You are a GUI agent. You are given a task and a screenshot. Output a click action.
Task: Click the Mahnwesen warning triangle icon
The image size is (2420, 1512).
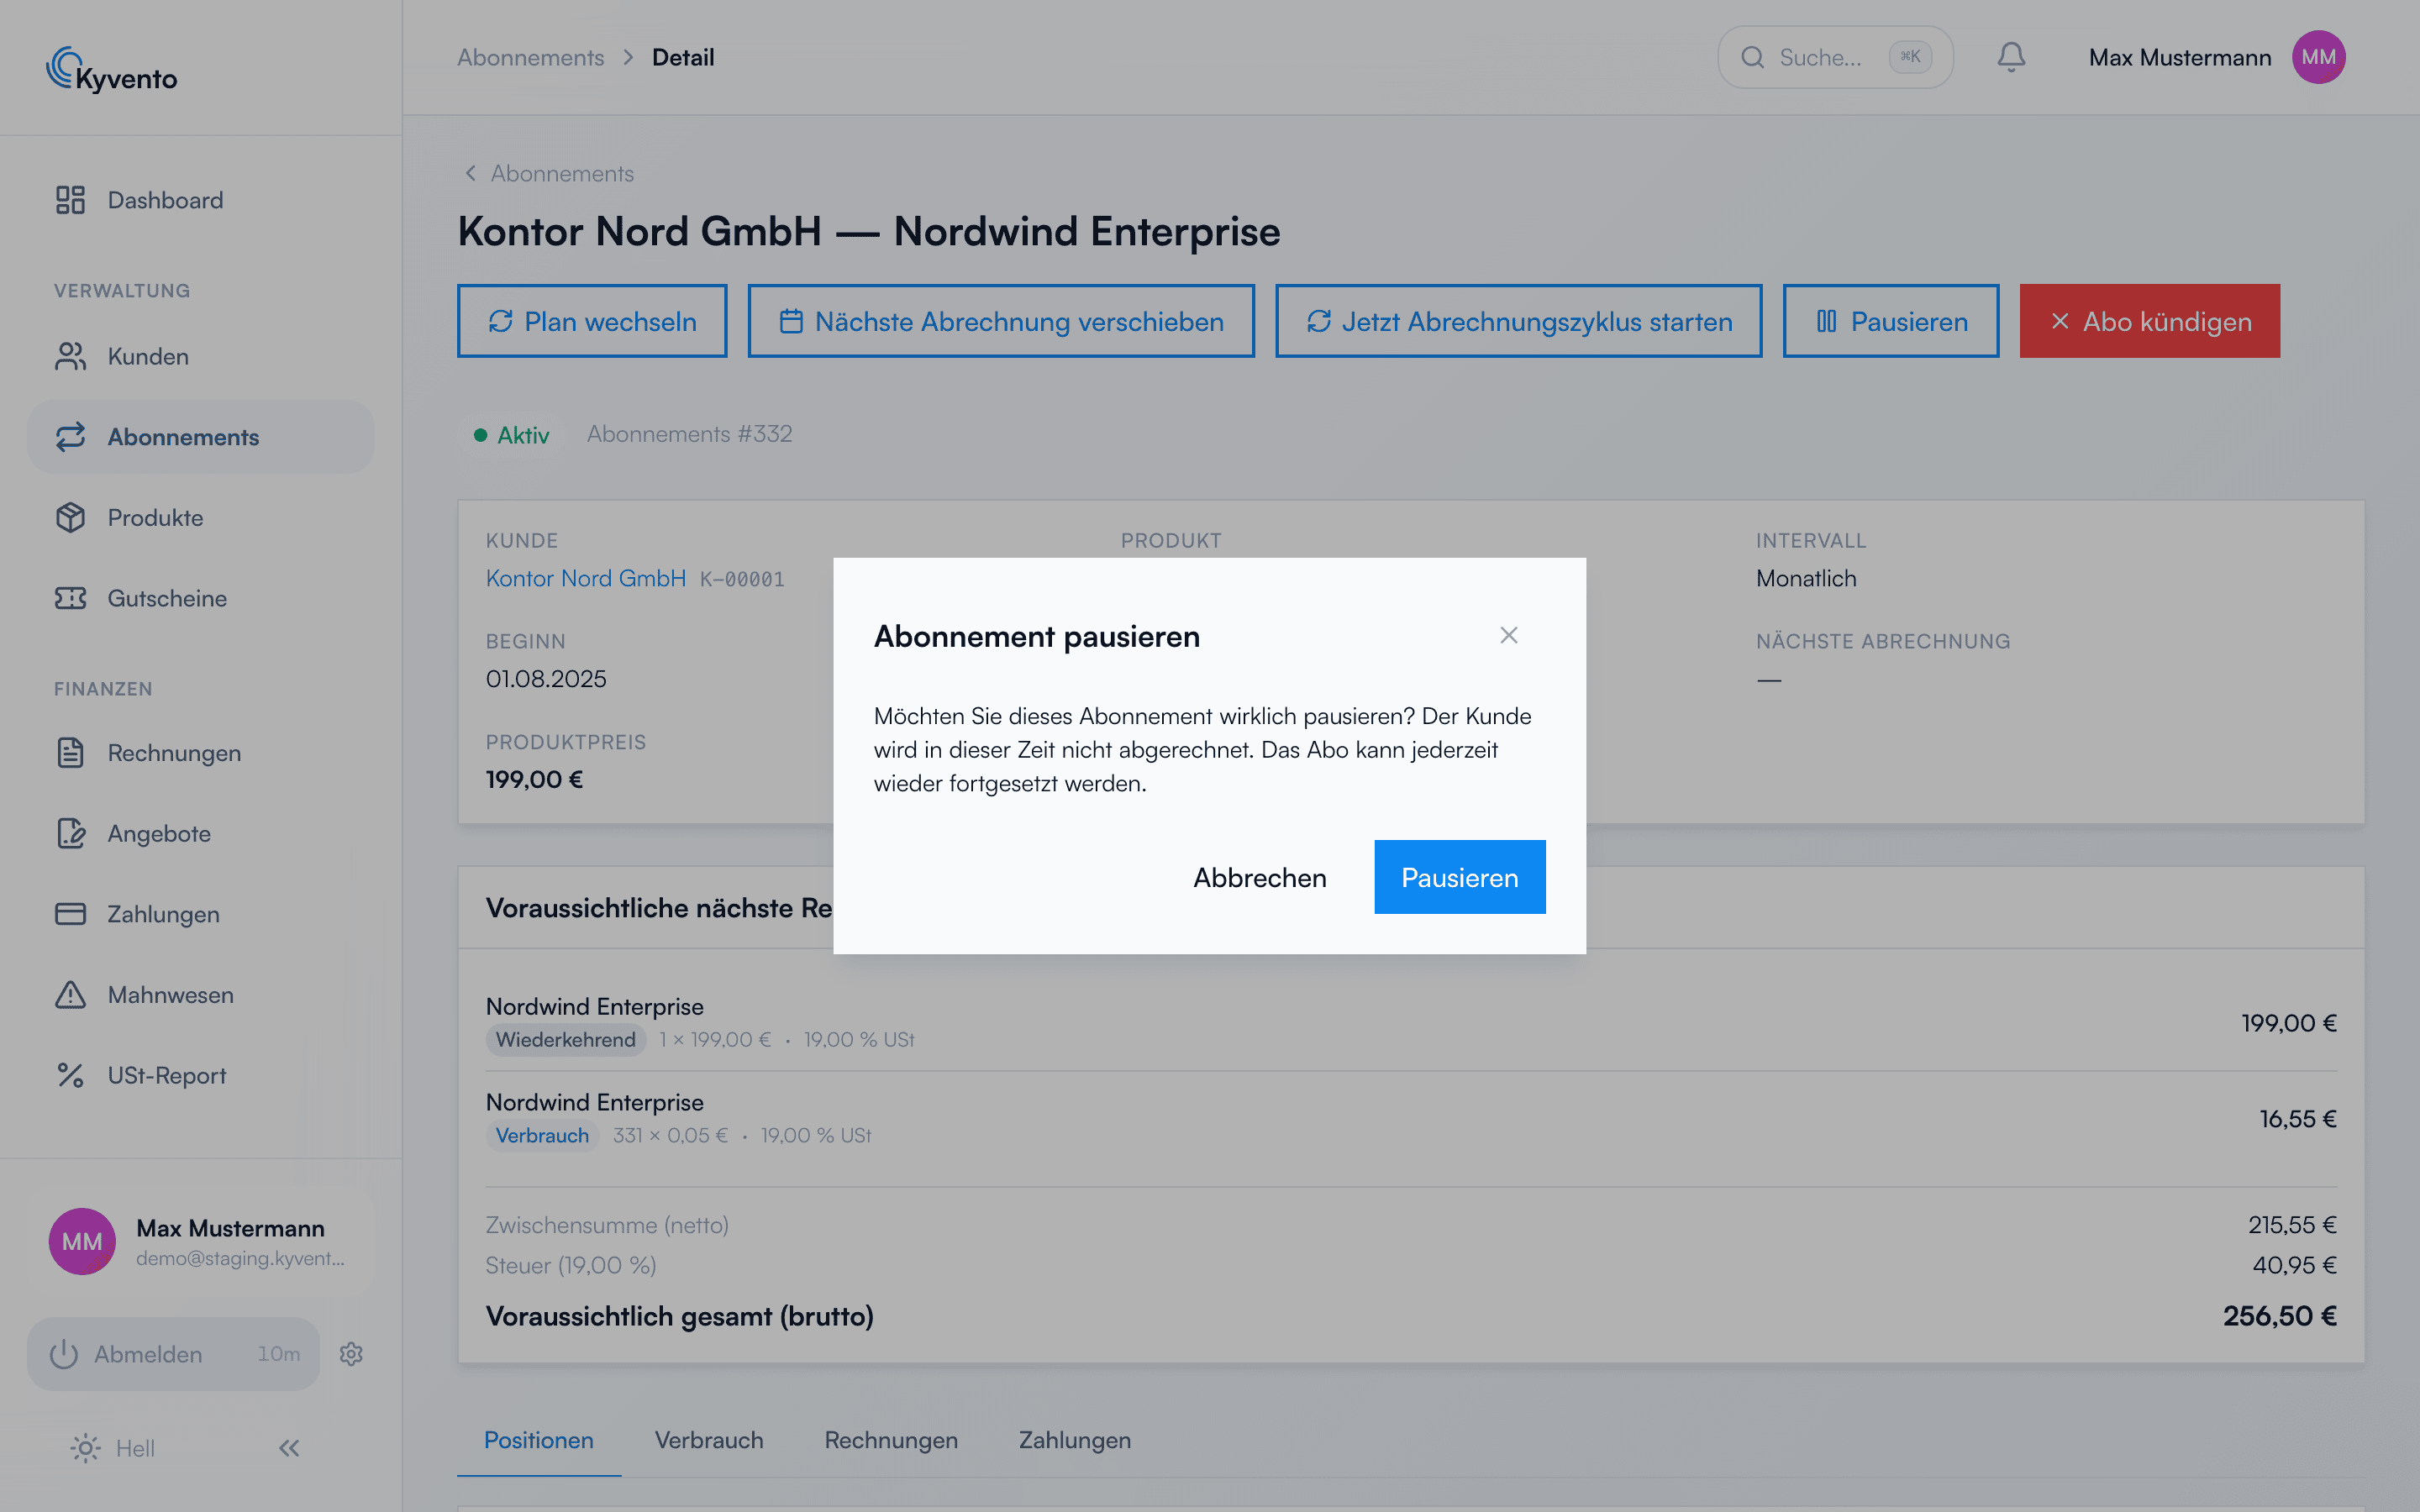click(x=70, y=995)
